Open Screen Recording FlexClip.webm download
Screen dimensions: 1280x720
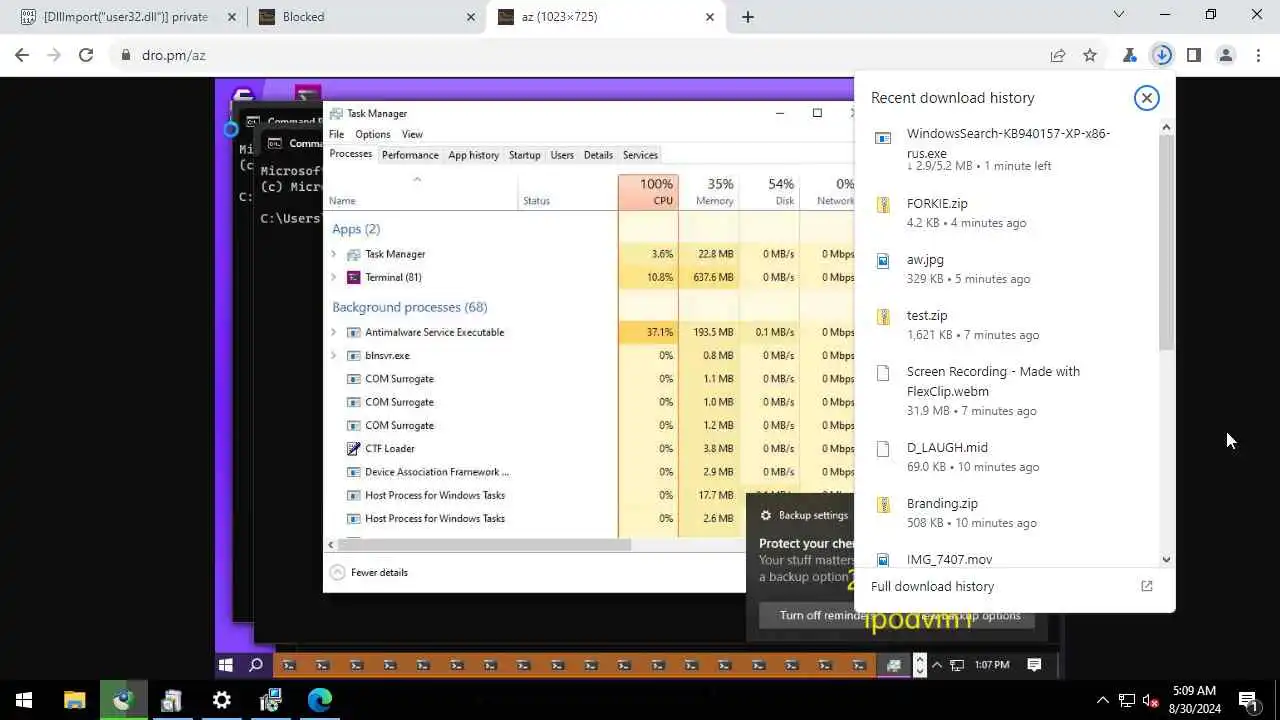(1010, 390)
